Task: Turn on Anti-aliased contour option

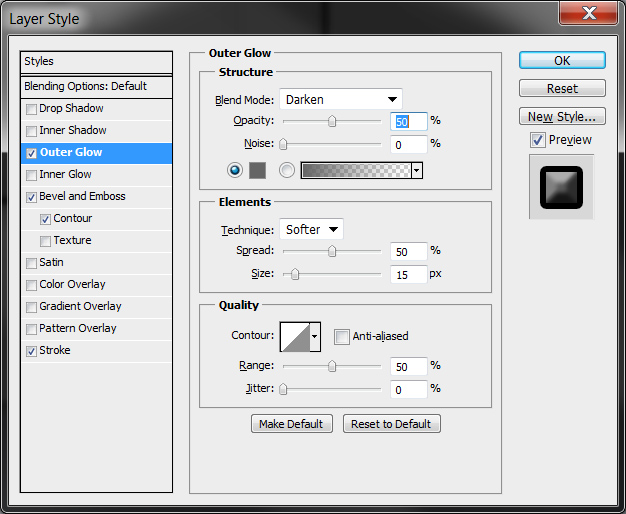Action: click(x=342, y=337)
